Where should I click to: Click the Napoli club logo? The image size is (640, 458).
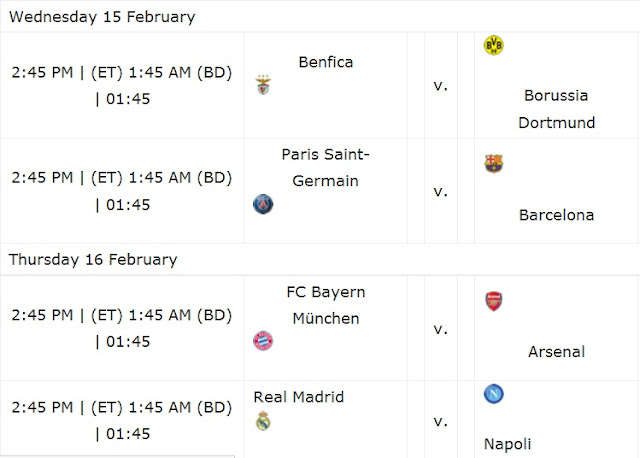click(x=493, y=394)
